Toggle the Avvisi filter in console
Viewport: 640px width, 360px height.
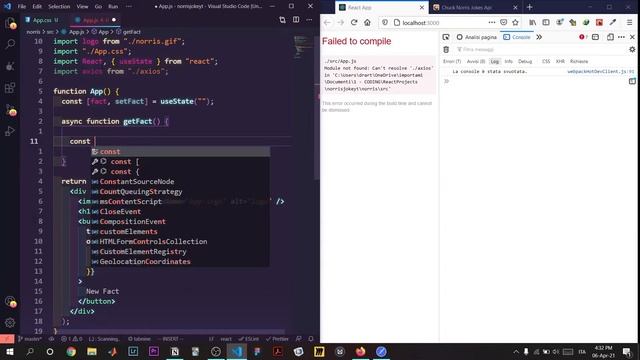pos(476,61)
